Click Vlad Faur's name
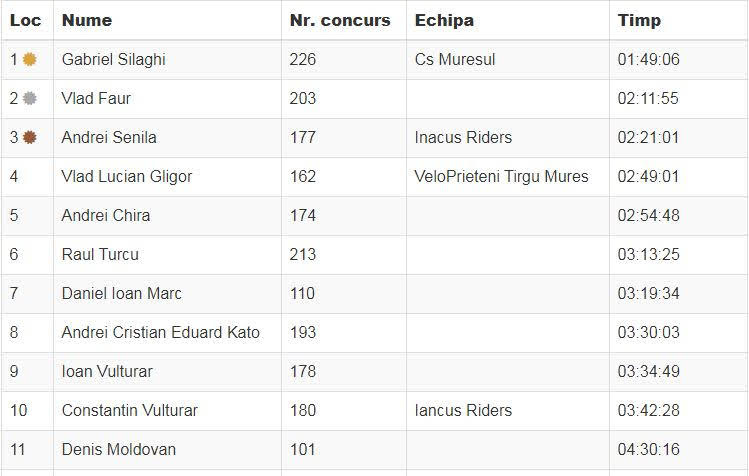 (96, 98)
